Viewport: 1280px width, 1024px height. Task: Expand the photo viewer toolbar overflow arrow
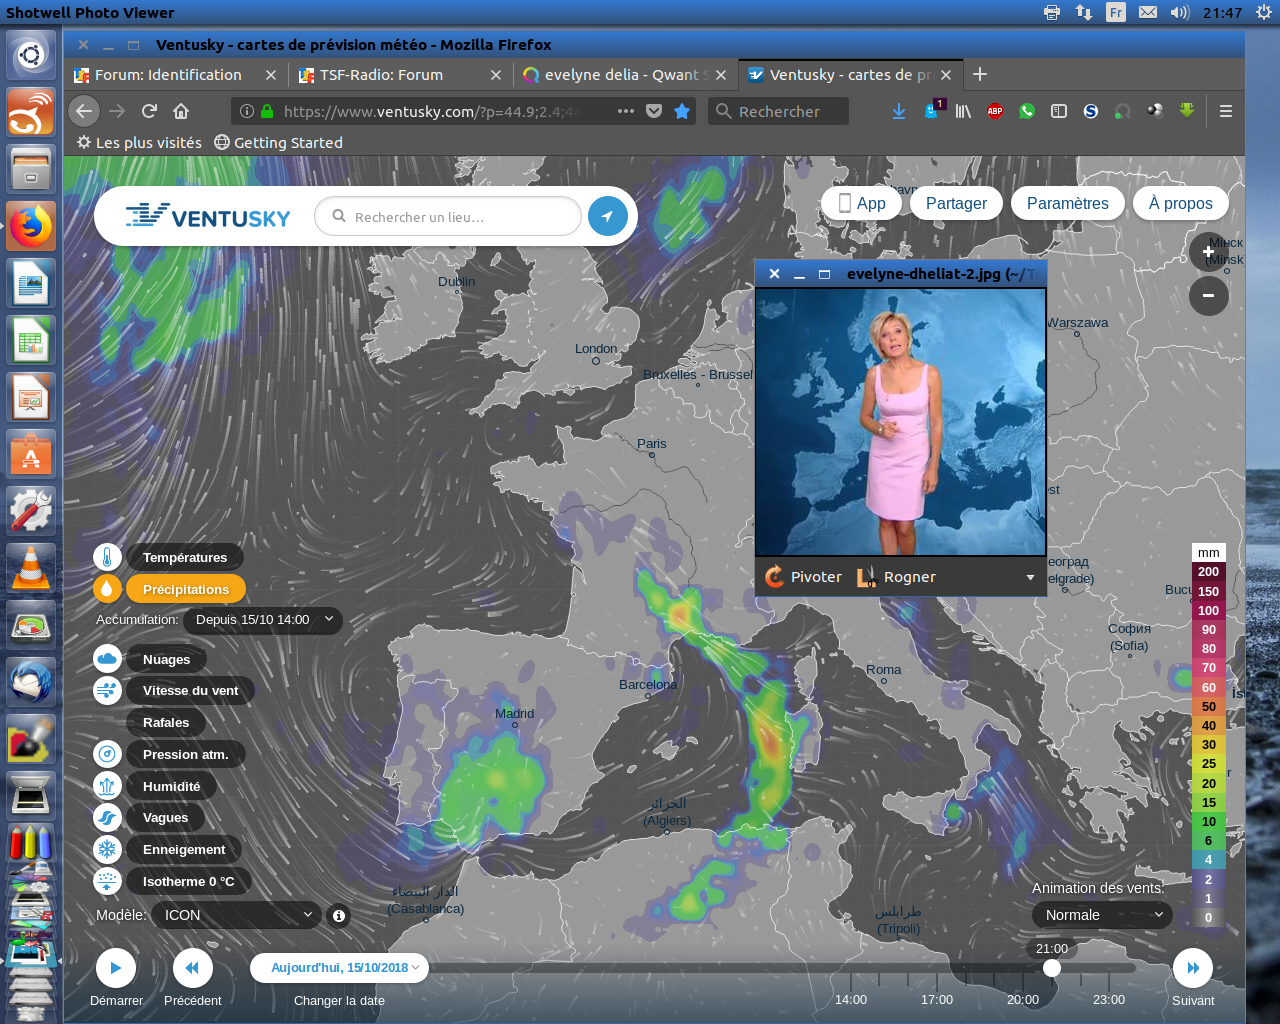coord(1030,577)
